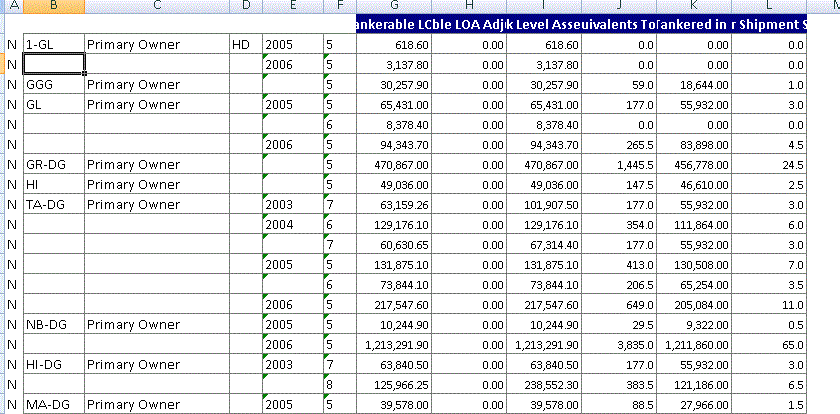Screen dimensions: 840x414
Task: Select the cell containing GR-DG
Action: click(54, 164)
